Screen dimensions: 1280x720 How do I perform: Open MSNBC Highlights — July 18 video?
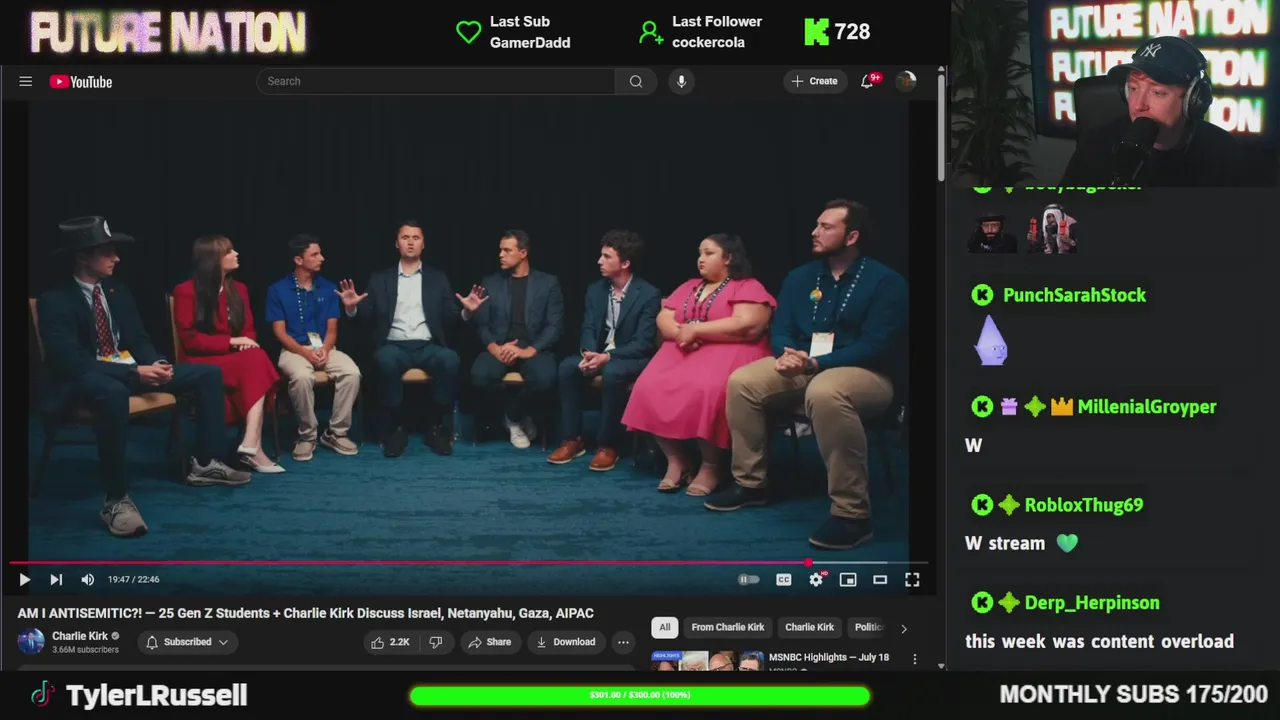point(829,657)
